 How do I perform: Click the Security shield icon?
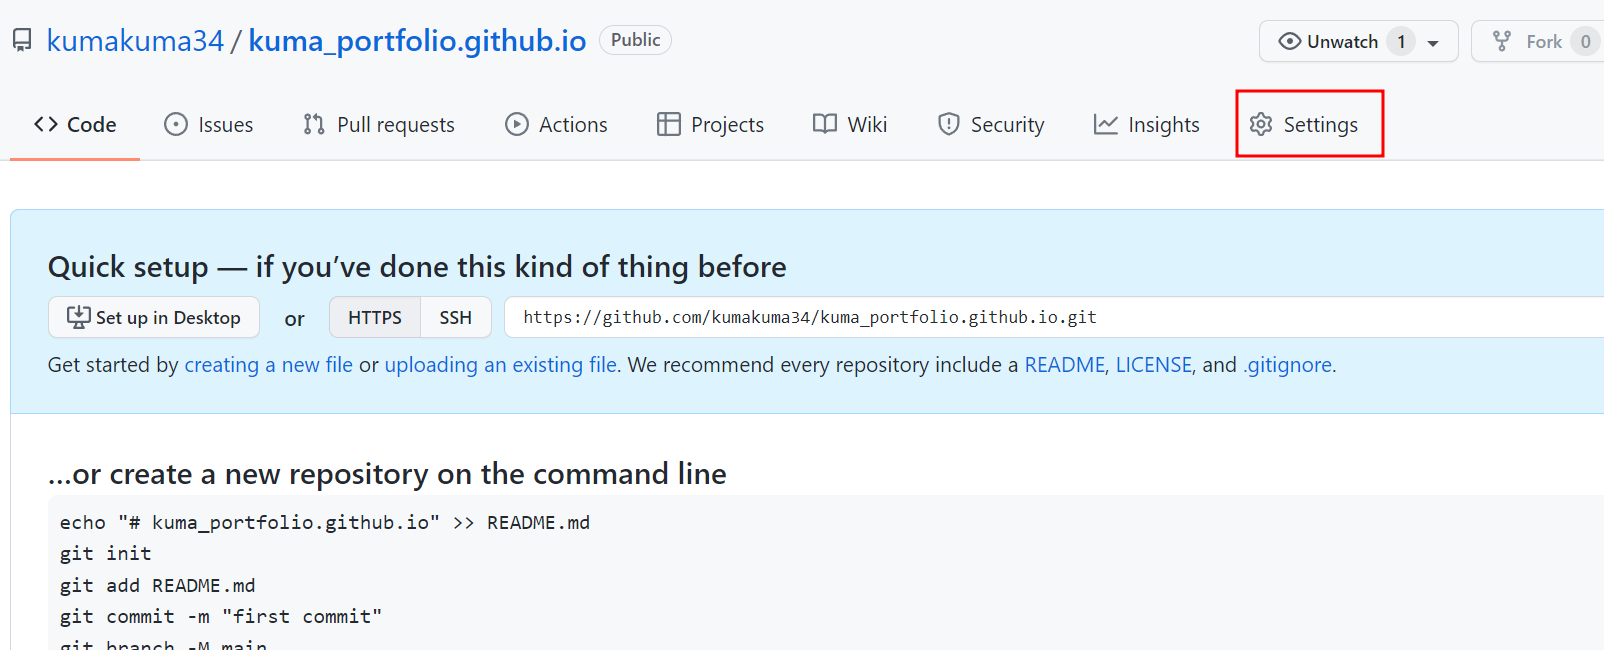[949, 124]
